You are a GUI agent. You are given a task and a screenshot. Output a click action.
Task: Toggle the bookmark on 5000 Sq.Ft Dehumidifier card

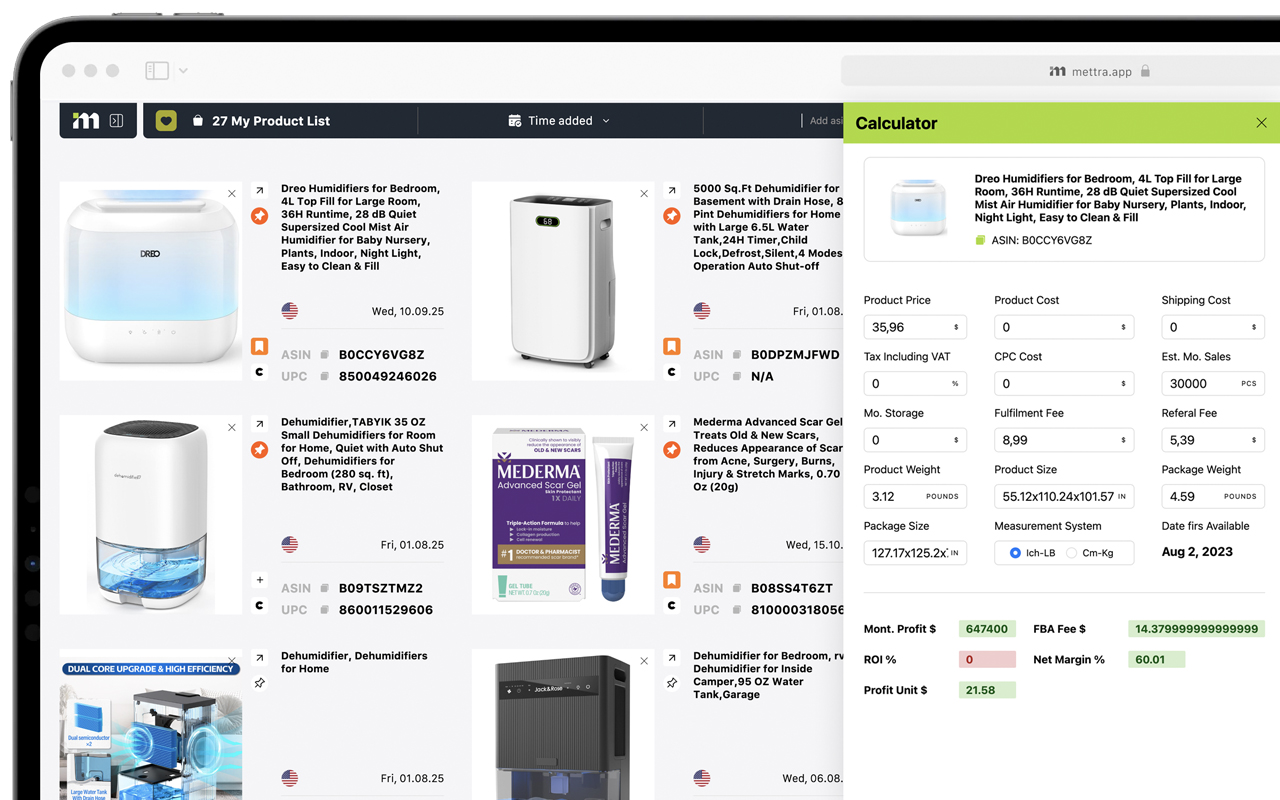(x=672, y=347)
